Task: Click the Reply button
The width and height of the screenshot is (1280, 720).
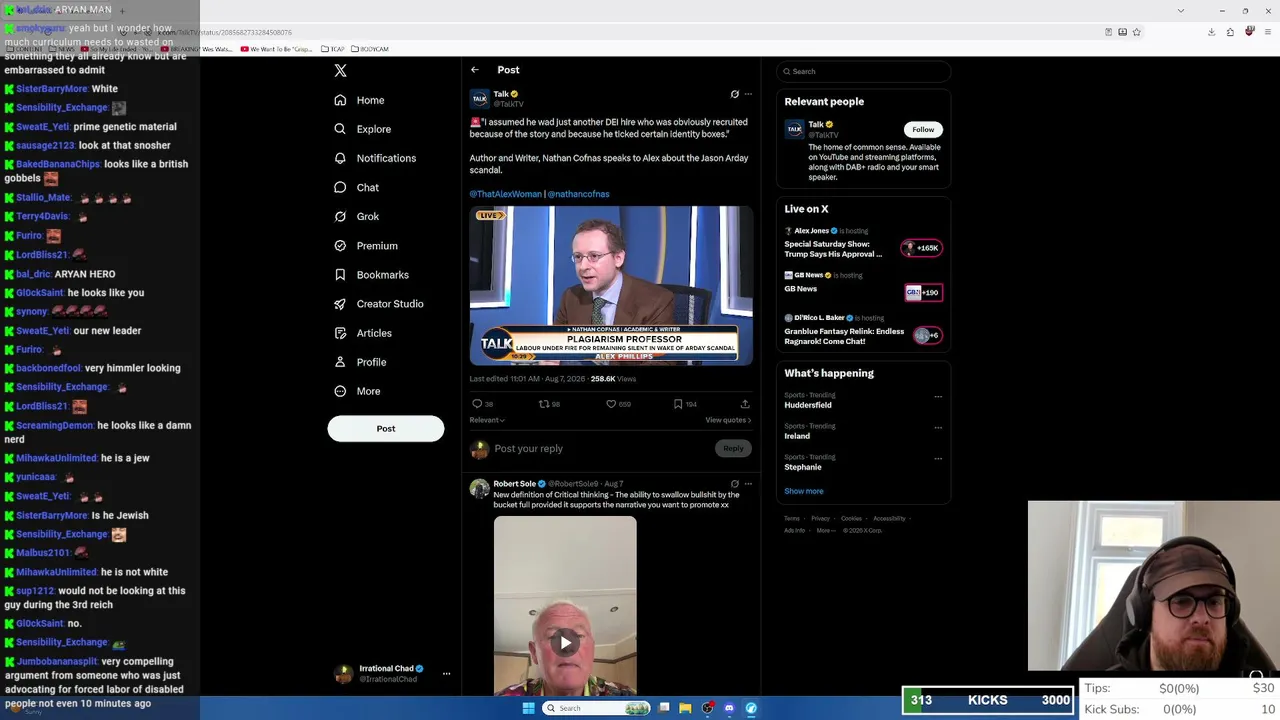Action: (x=733, y=448)
